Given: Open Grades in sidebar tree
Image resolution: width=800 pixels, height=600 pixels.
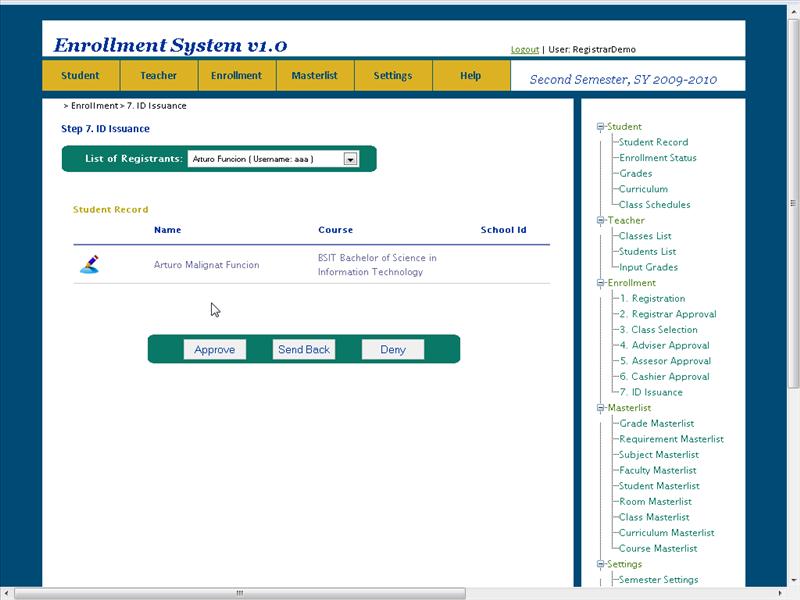Looking at the screenshot, I should coord(636,173).
